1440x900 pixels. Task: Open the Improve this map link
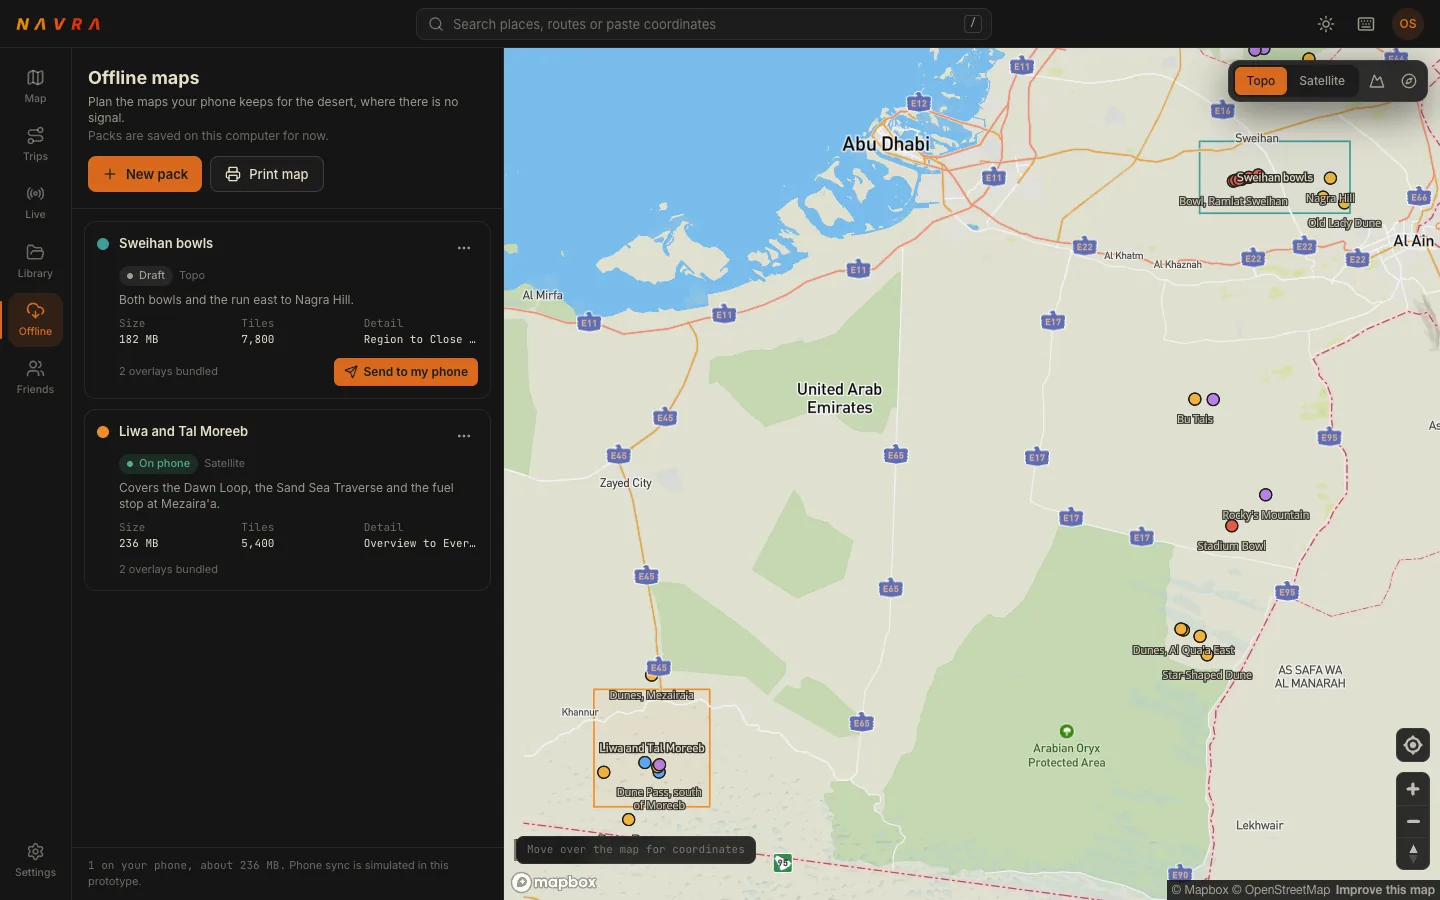tap(1385, 890)
